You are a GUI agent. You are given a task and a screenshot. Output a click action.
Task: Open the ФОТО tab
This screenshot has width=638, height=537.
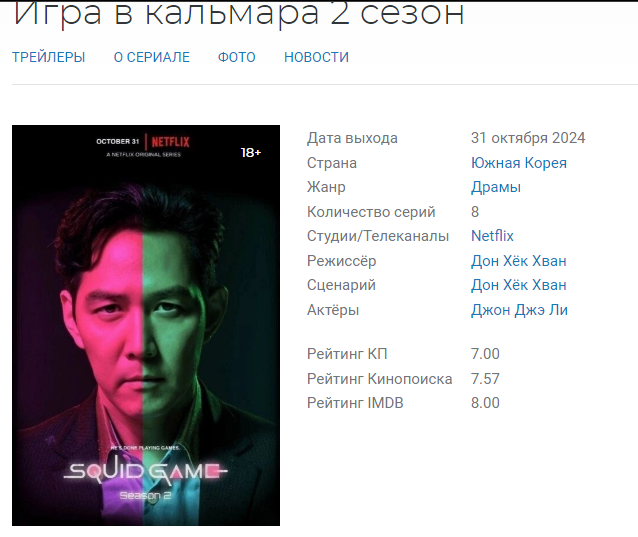[x=237, y=57]
